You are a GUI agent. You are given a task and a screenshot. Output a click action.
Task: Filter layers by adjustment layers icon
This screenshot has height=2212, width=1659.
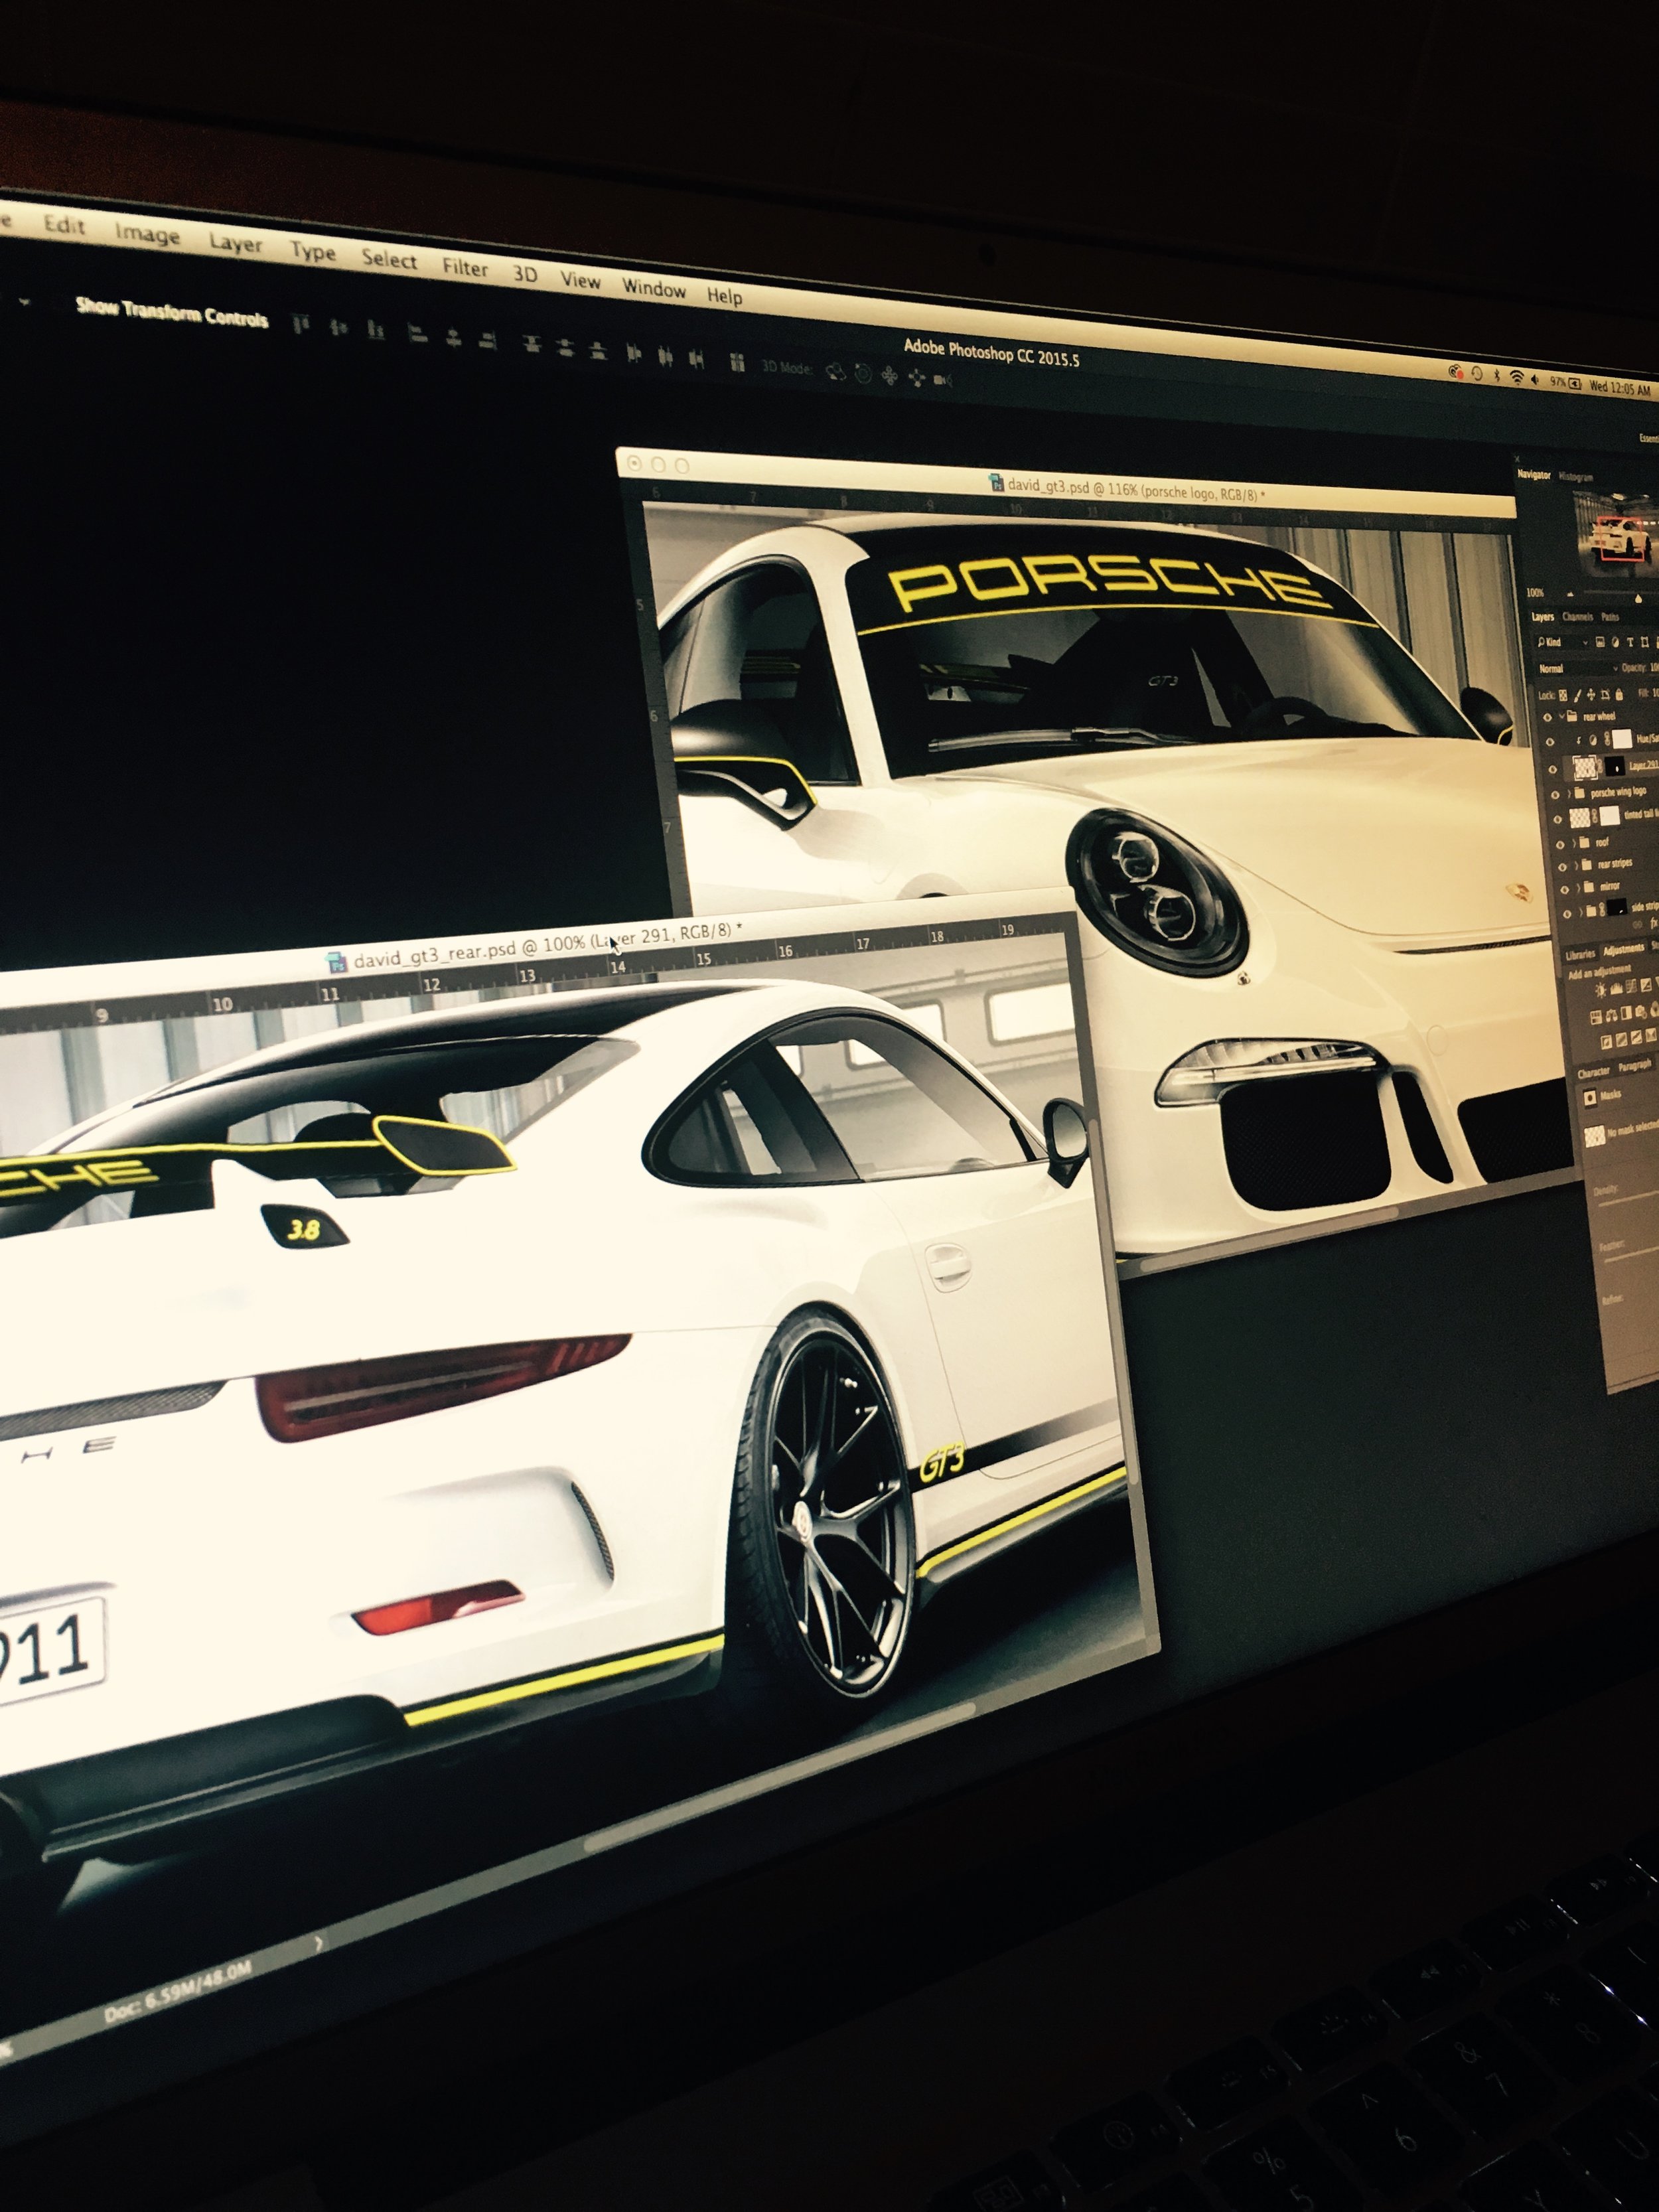[1615, 642]
